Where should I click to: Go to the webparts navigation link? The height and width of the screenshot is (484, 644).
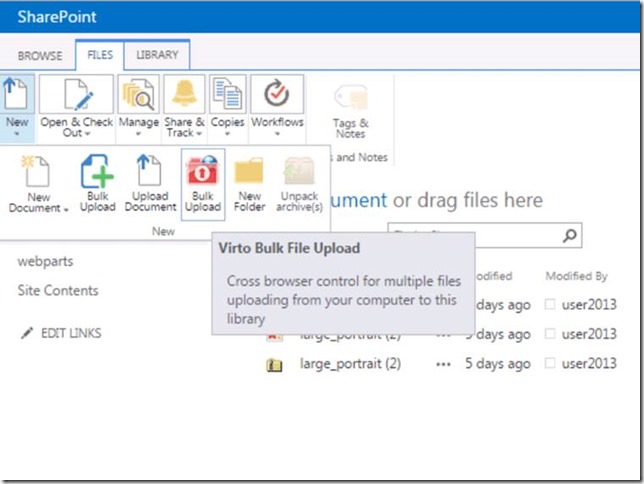coord(45,261)
